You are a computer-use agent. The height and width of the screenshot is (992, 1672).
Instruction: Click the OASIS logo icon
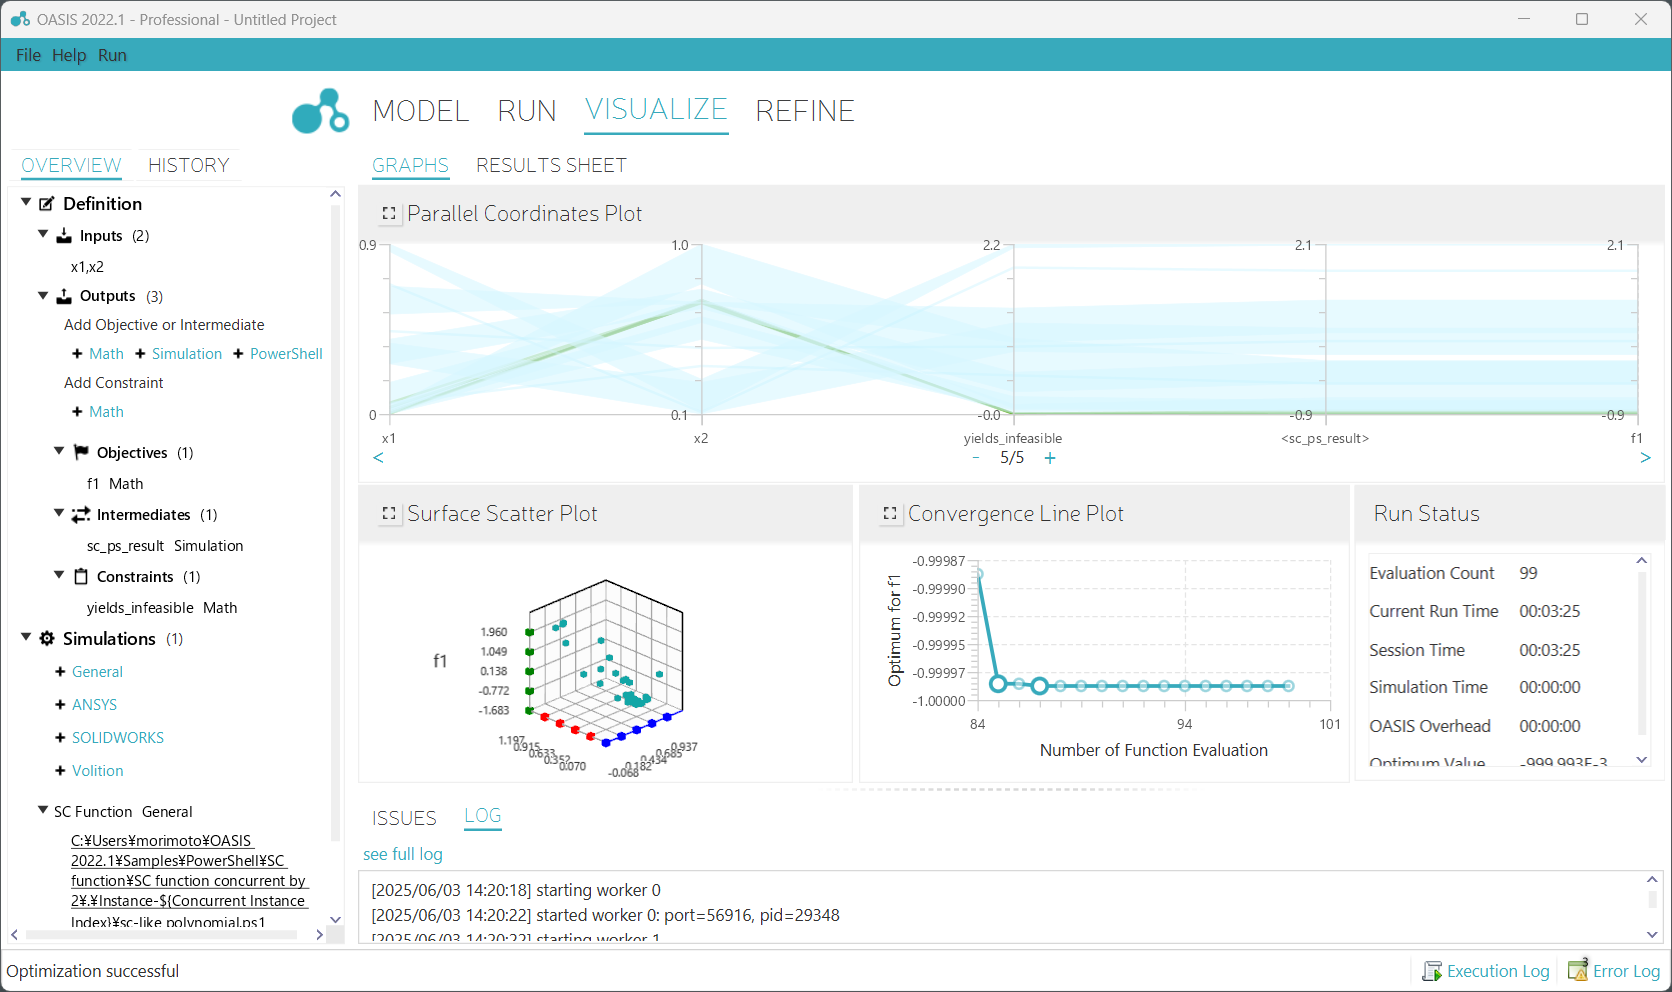point(320,111)
